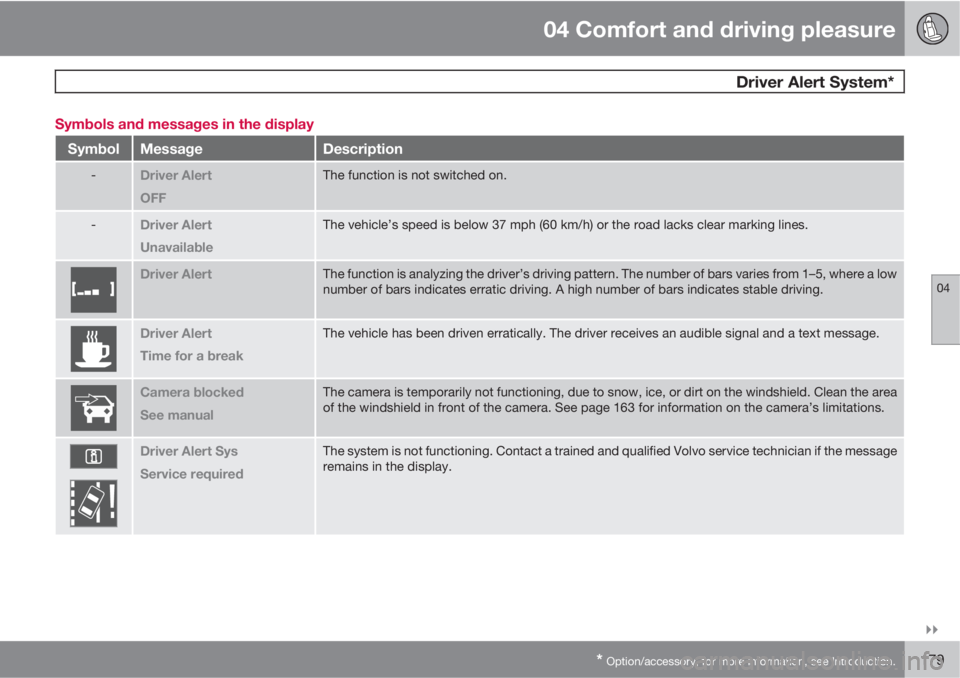Click the Driver Alert Unavailable message

tap(176, 236)
